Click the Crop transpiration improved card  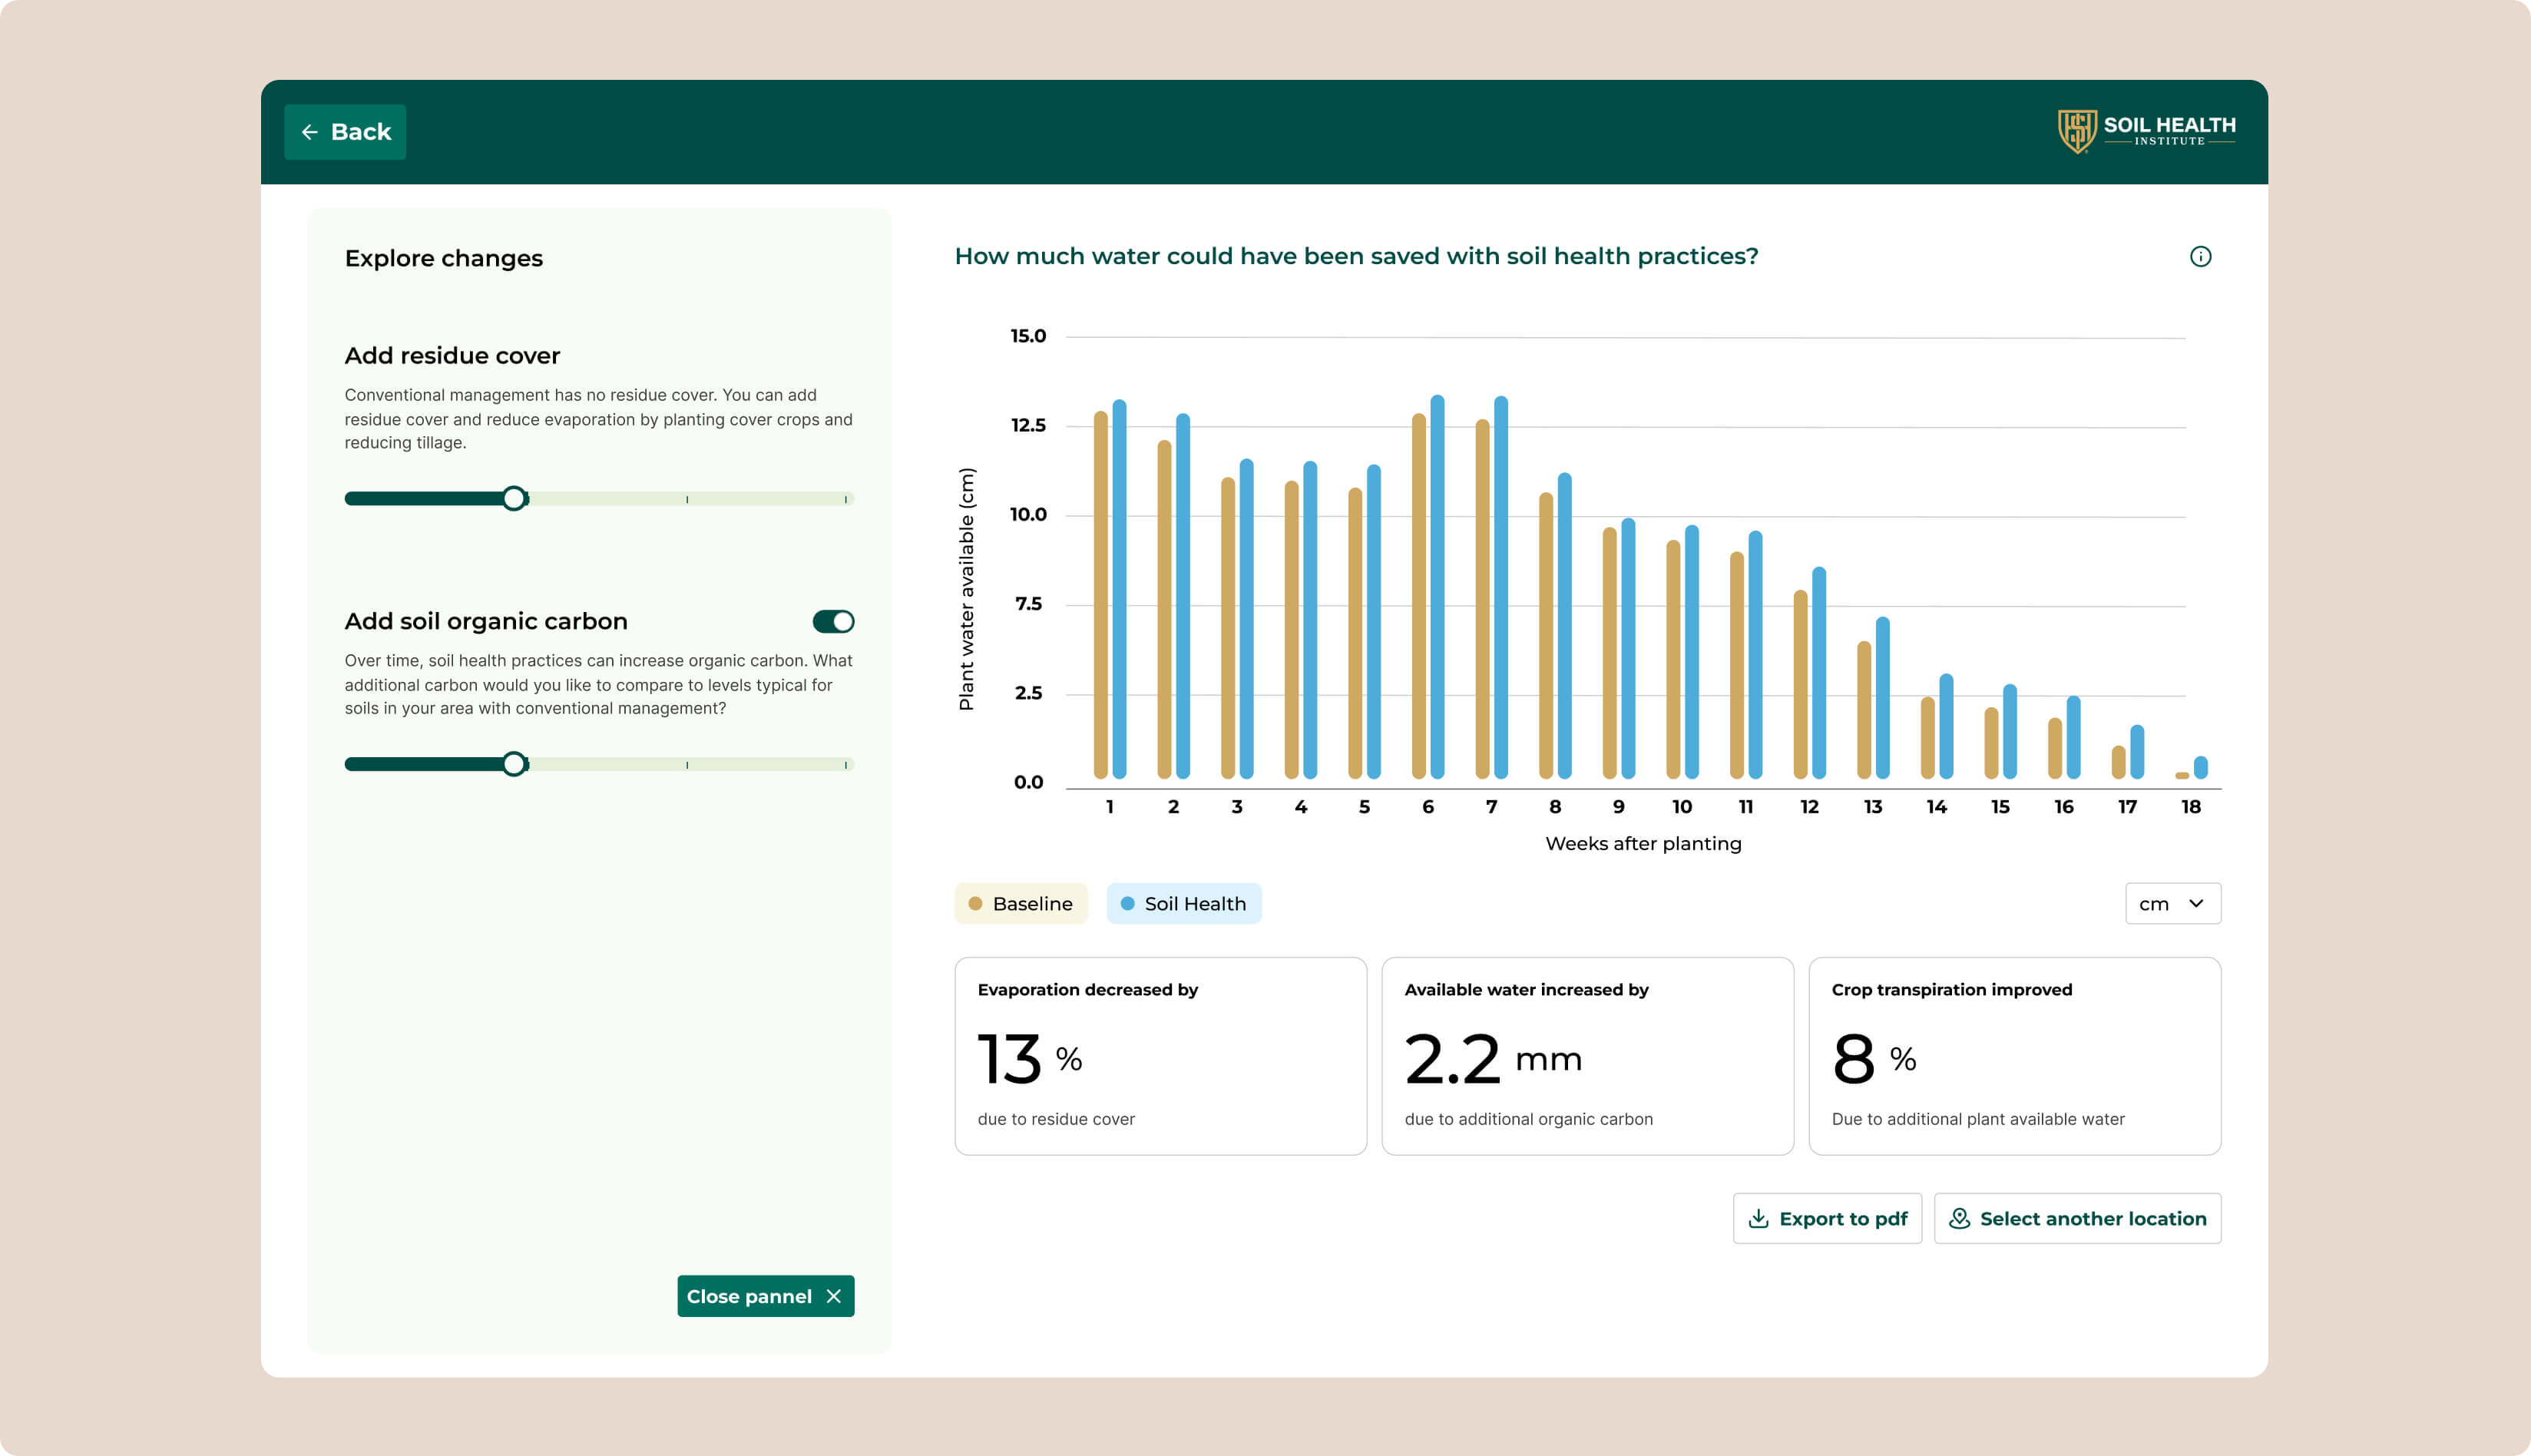2014,1056
